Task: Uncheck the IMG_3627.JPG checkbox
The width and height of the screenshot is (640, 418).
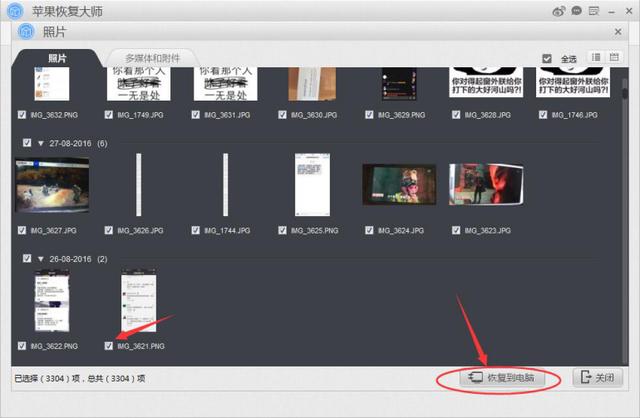Action: coord(23,230)
